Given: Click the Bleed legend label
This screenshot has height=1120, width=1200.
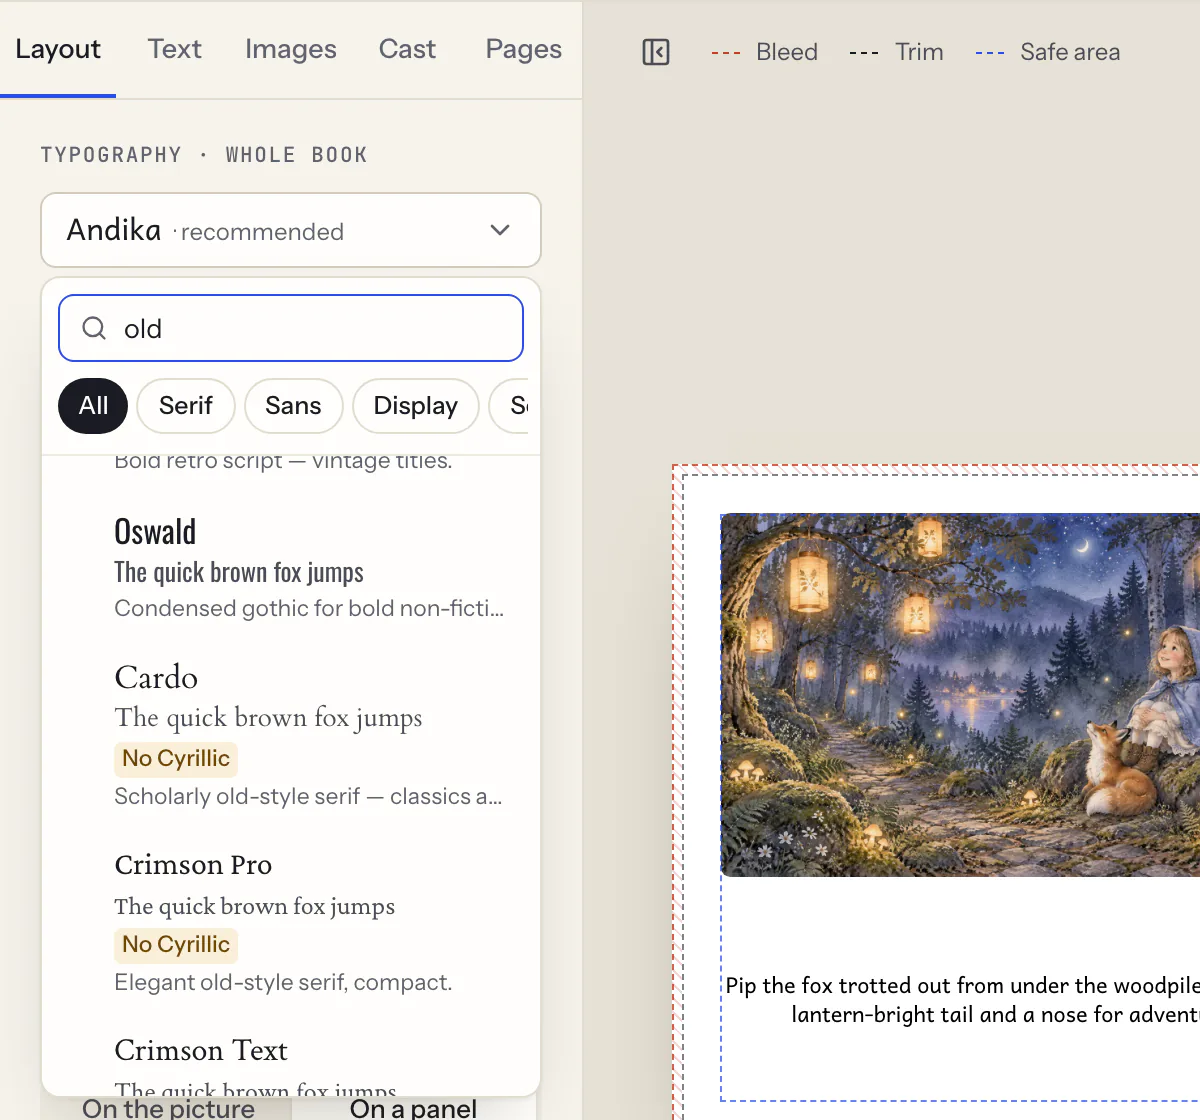Looking at the screenshot, I should pos(787,52).
